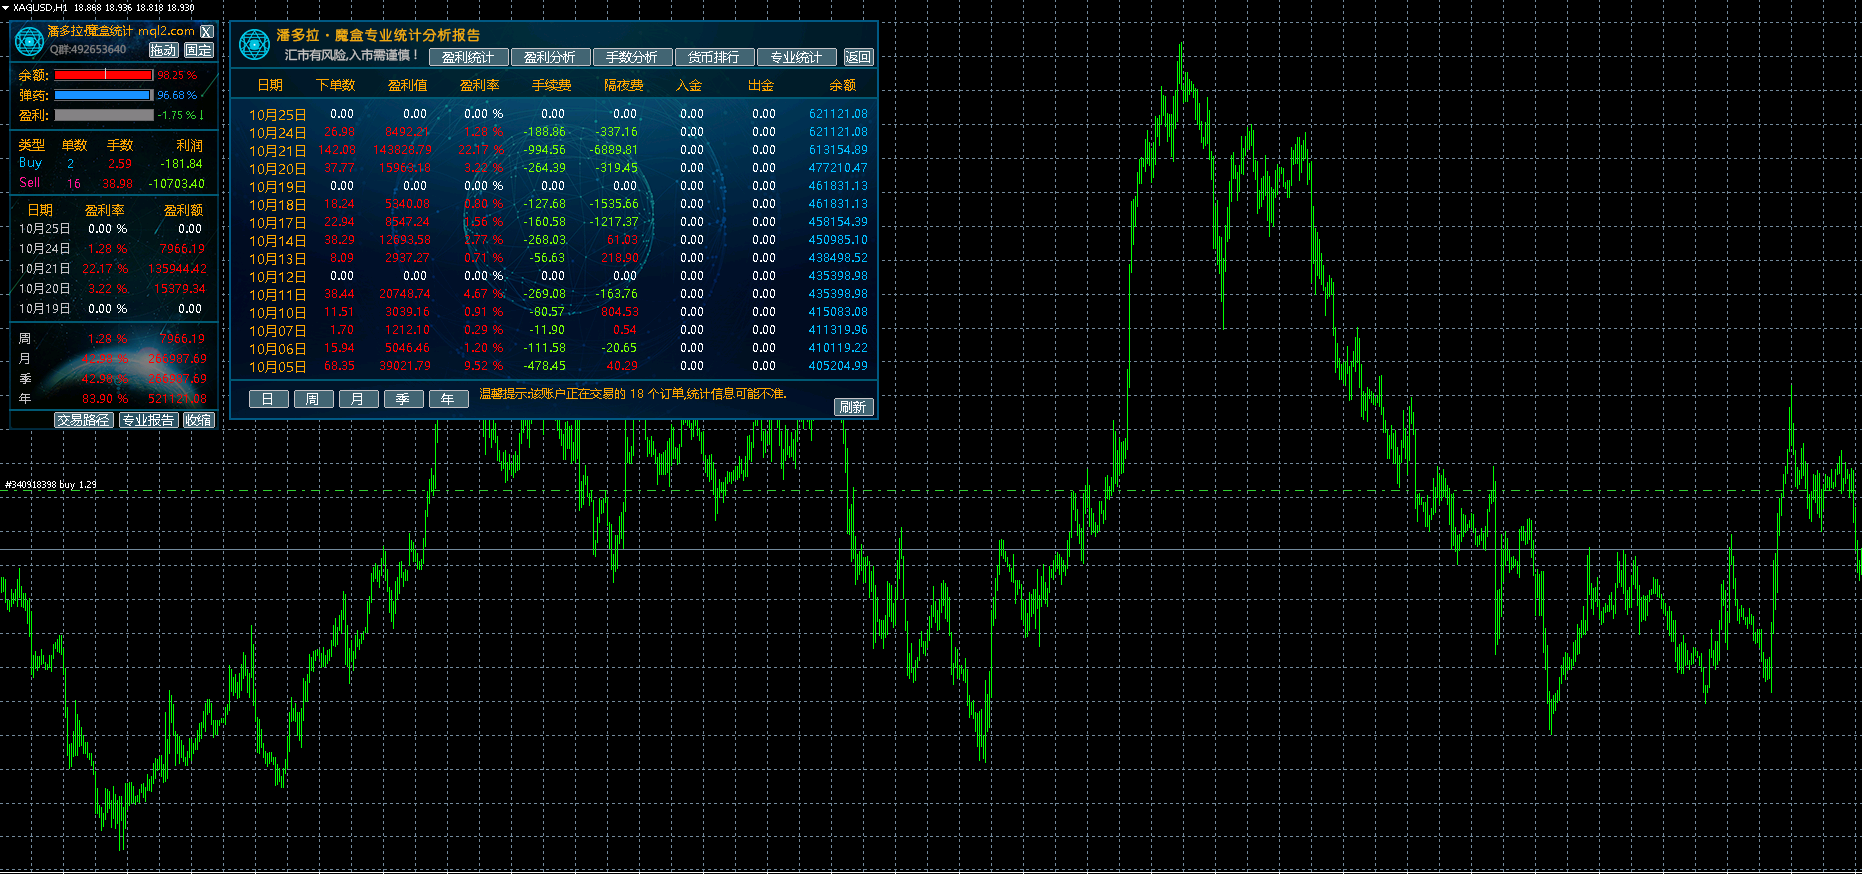Image resolution: width=1862 pixels, height=874 pixels.
Task: Click the 10月05日 row date in the report table
Action: coord(278,367)
